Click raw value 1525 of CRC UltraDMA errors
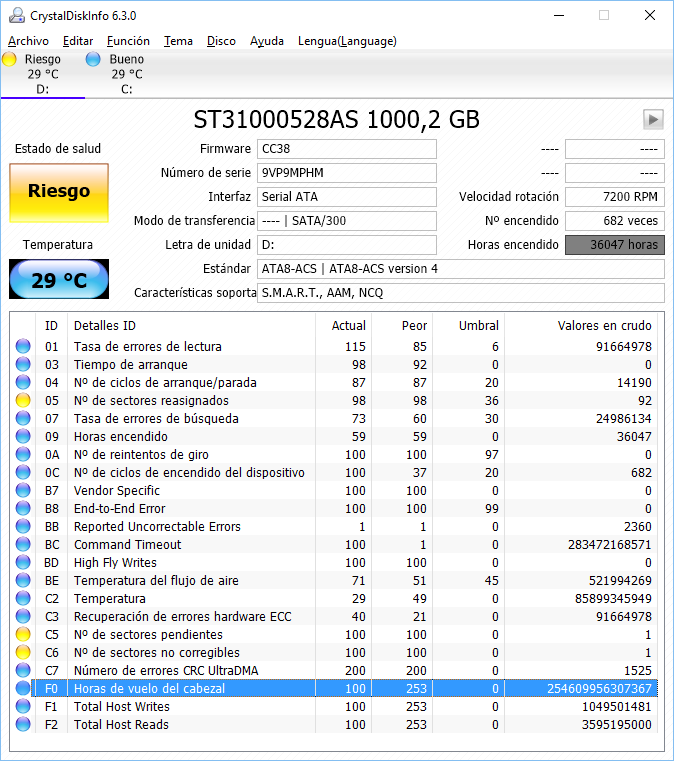674x761 pixels. pyautogui.click(x=637, y=670)
